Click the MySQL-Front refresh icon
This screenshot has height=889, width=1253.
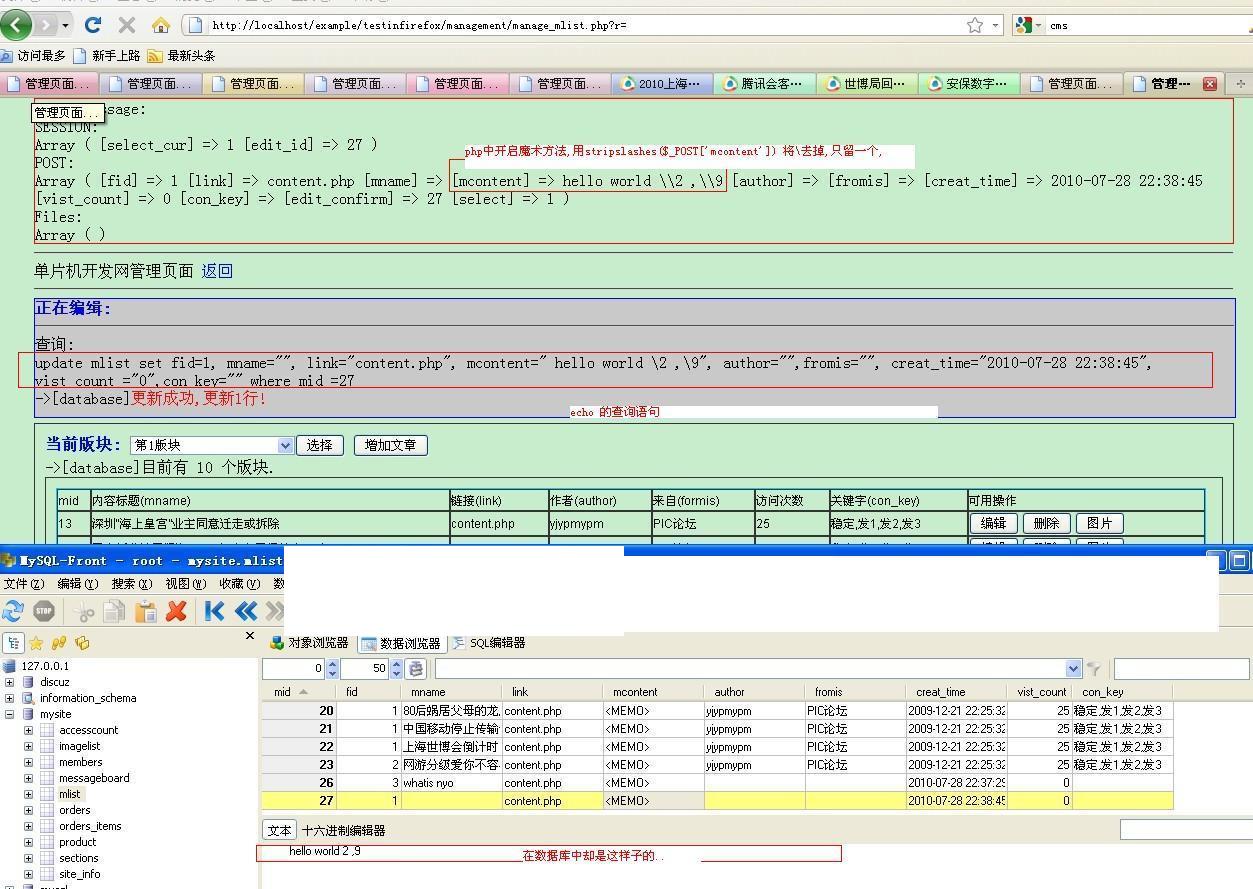13,611
